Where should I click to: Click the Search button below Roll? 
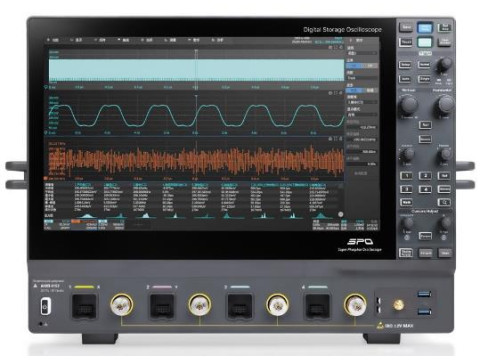[x=425, y=139]
